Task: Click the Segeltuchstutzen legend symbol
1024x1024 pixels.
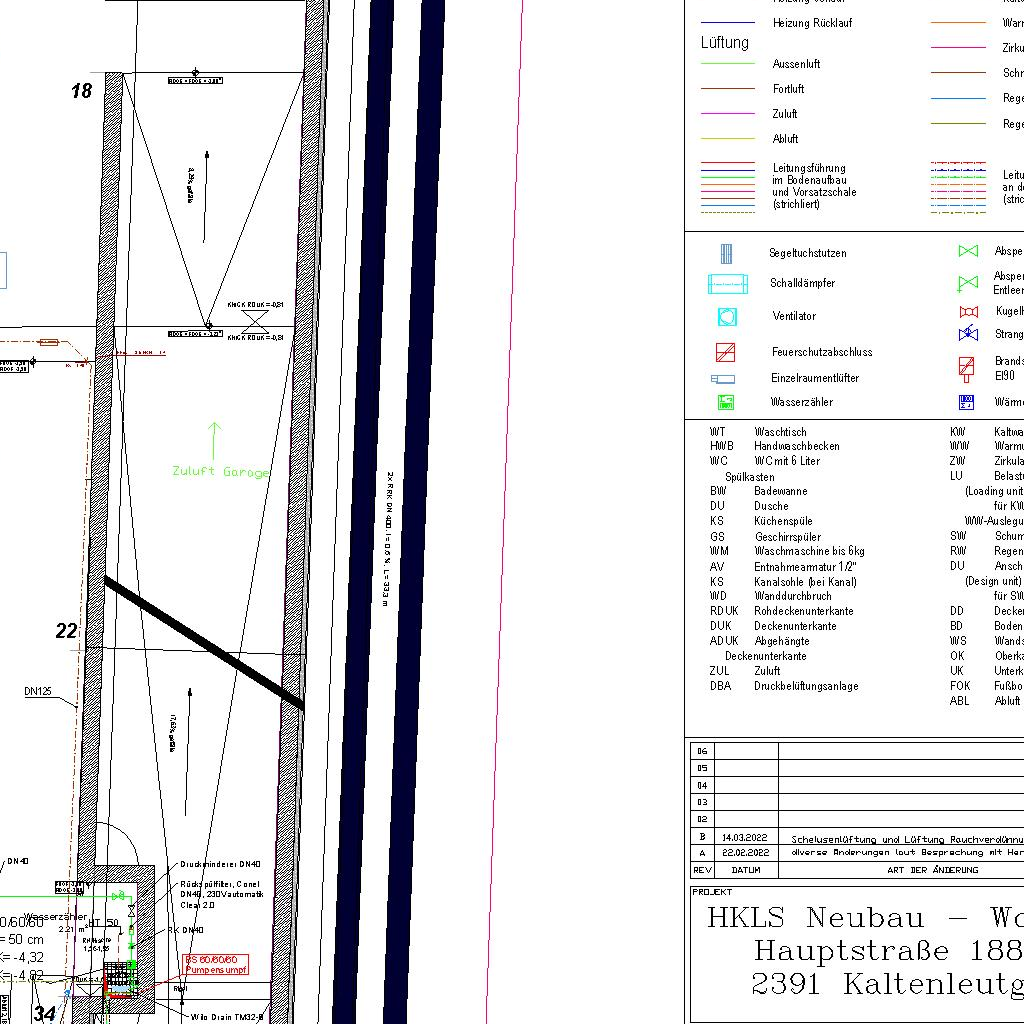Action: 727,253
